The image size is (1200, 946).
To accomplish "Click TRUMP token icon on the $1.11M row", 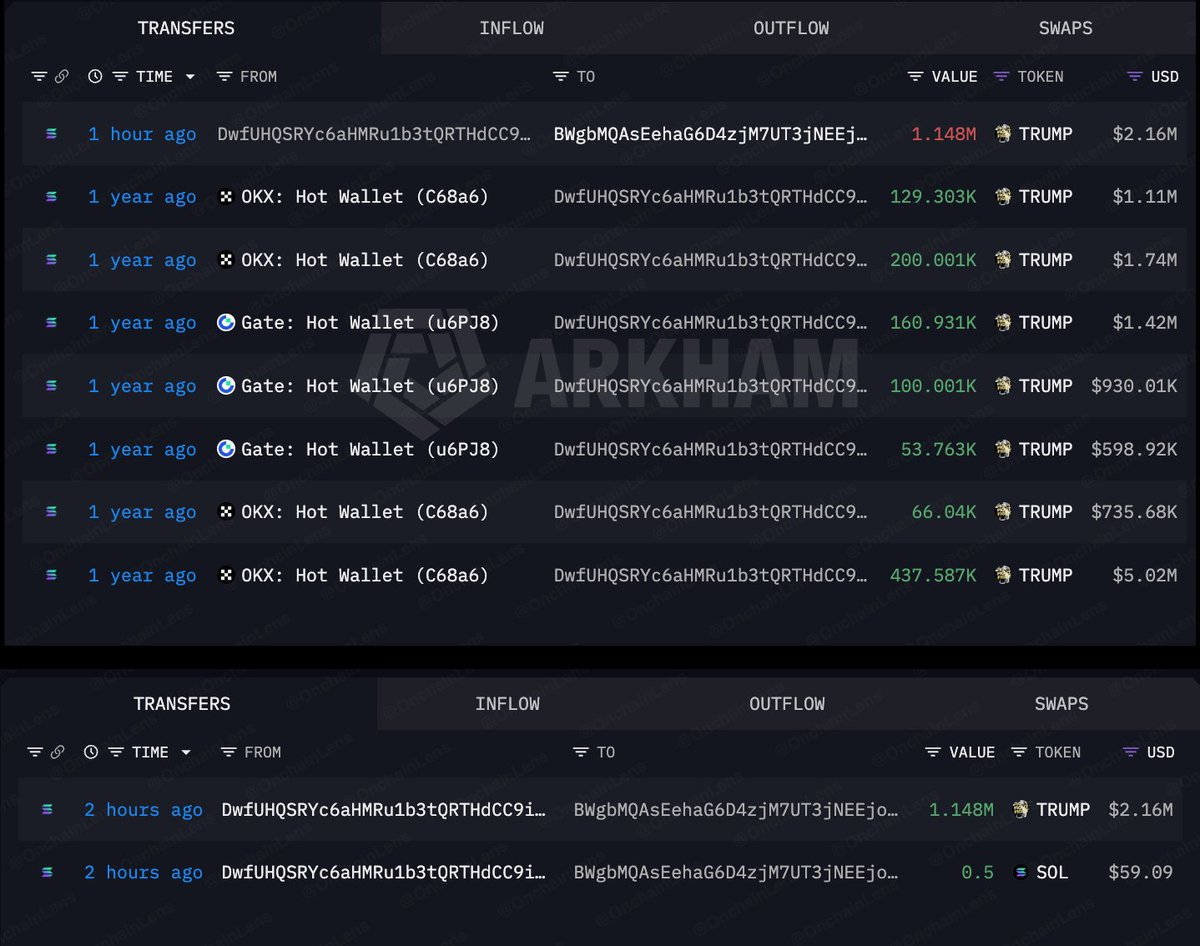I will tap(1004, 197).
